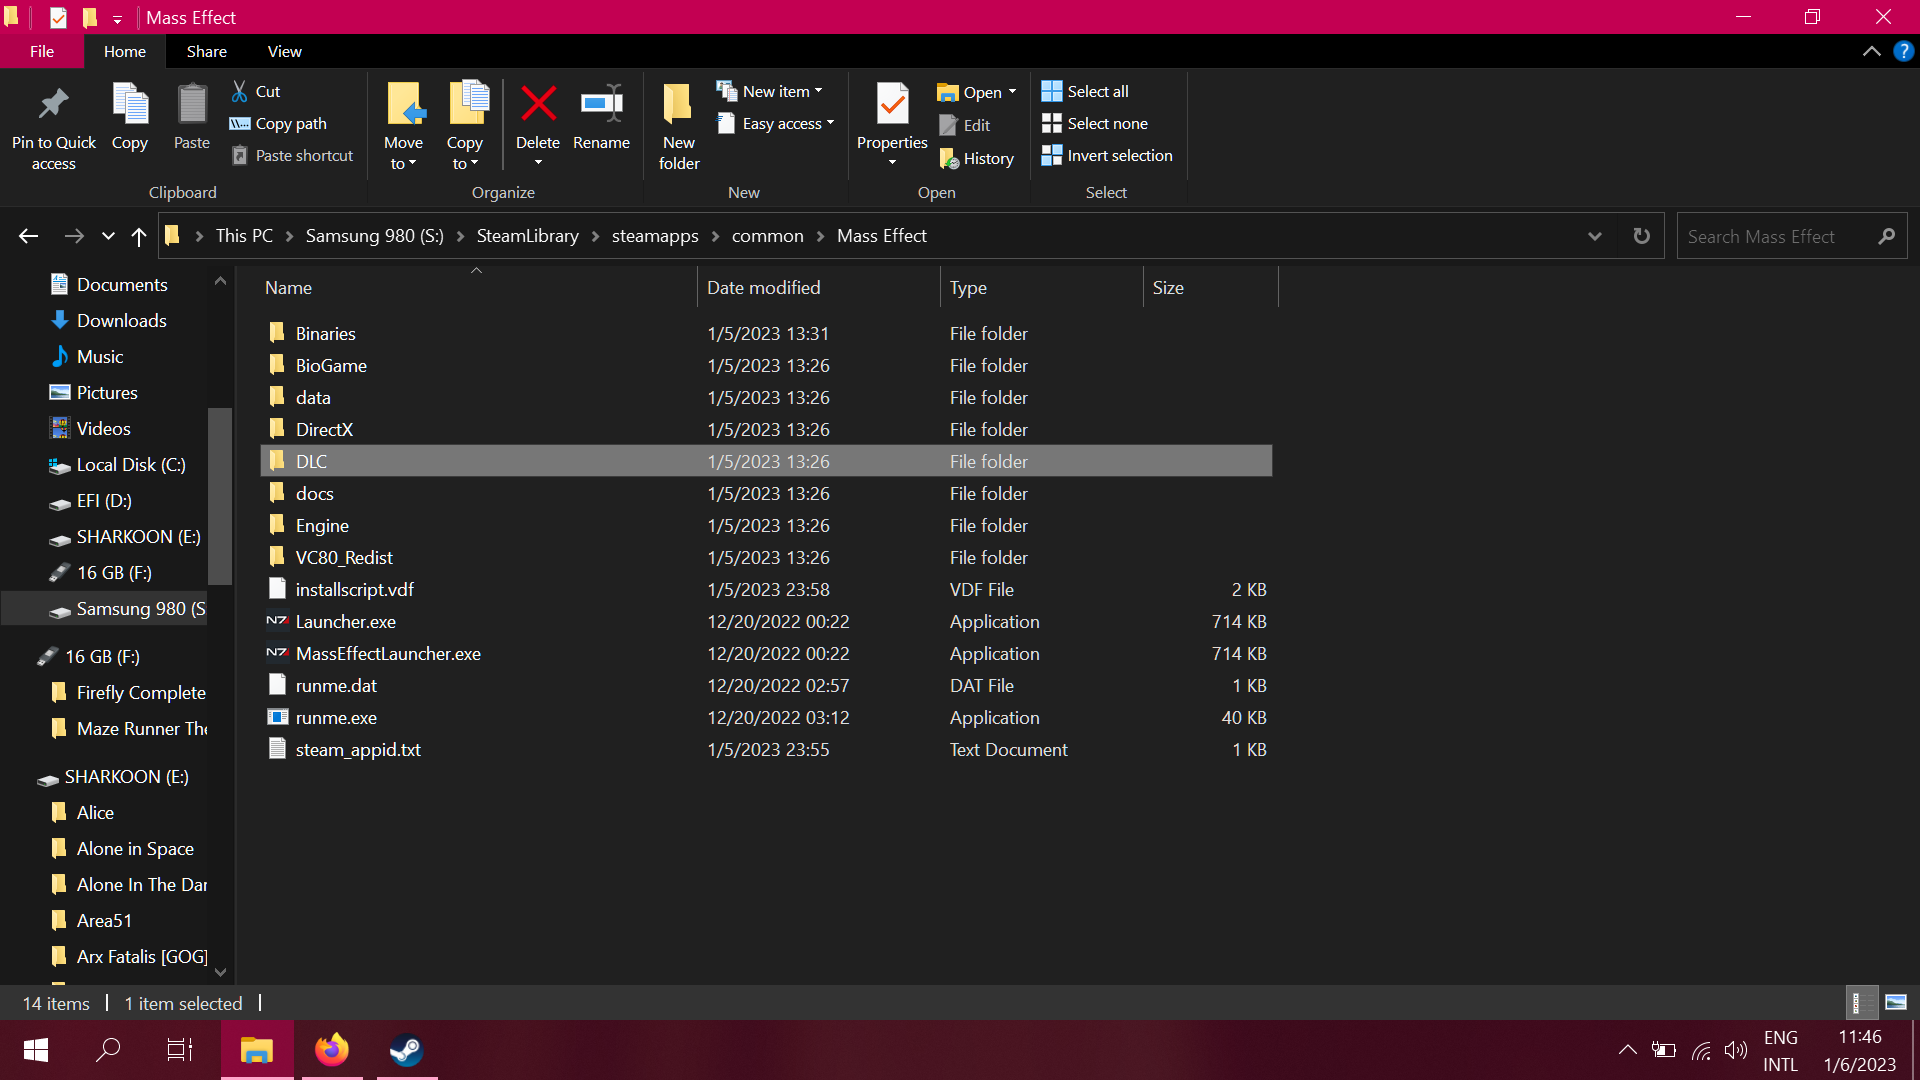
Task: Go back with the back arrow
Action: click(28, 236)
